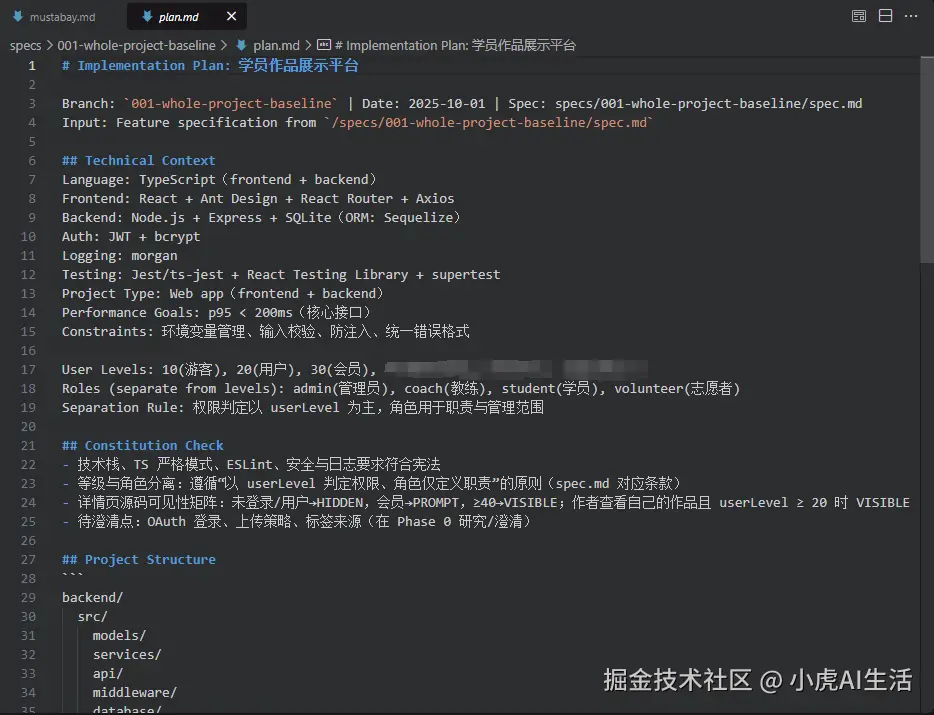Click the '001-whole-project-baseline' branch code text
Screen dimensions: 934x715
(x=231, y=104)
